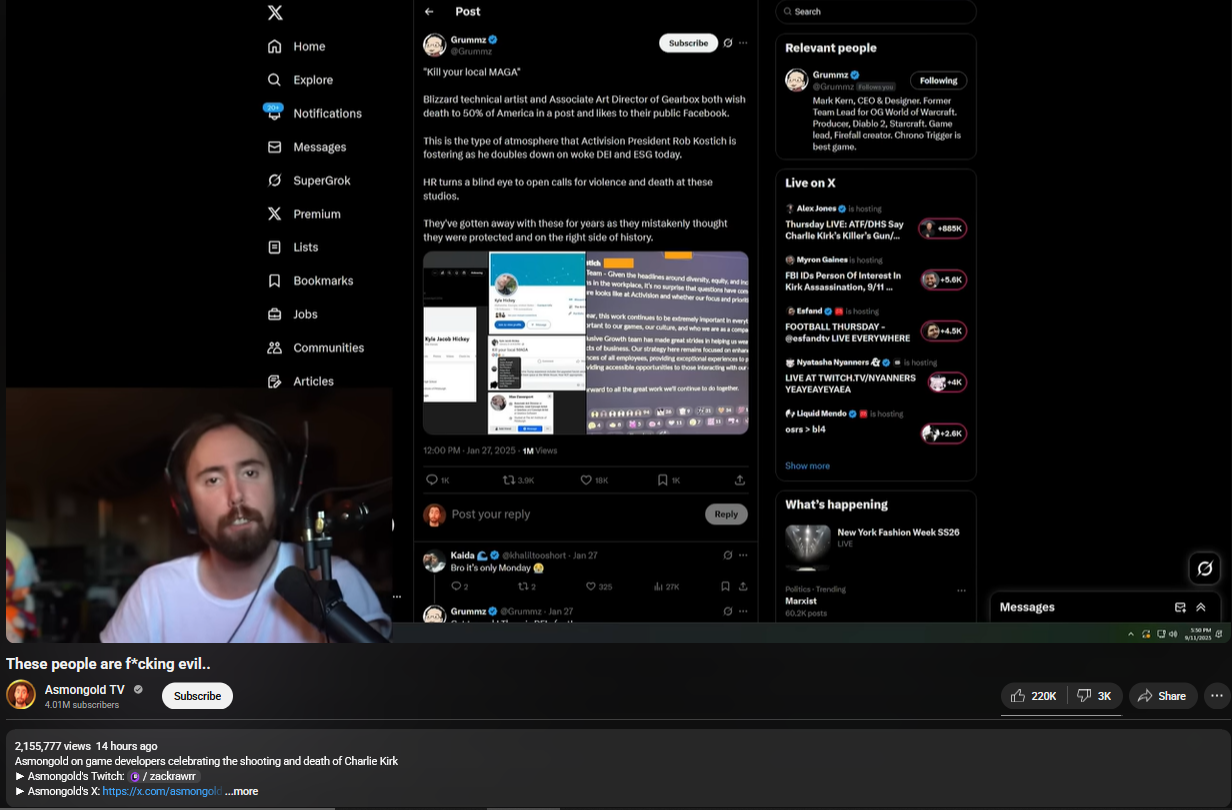Screen dimensions: 1232x810
Task: Expand description with '...more'
Action: tap(241, 791)
